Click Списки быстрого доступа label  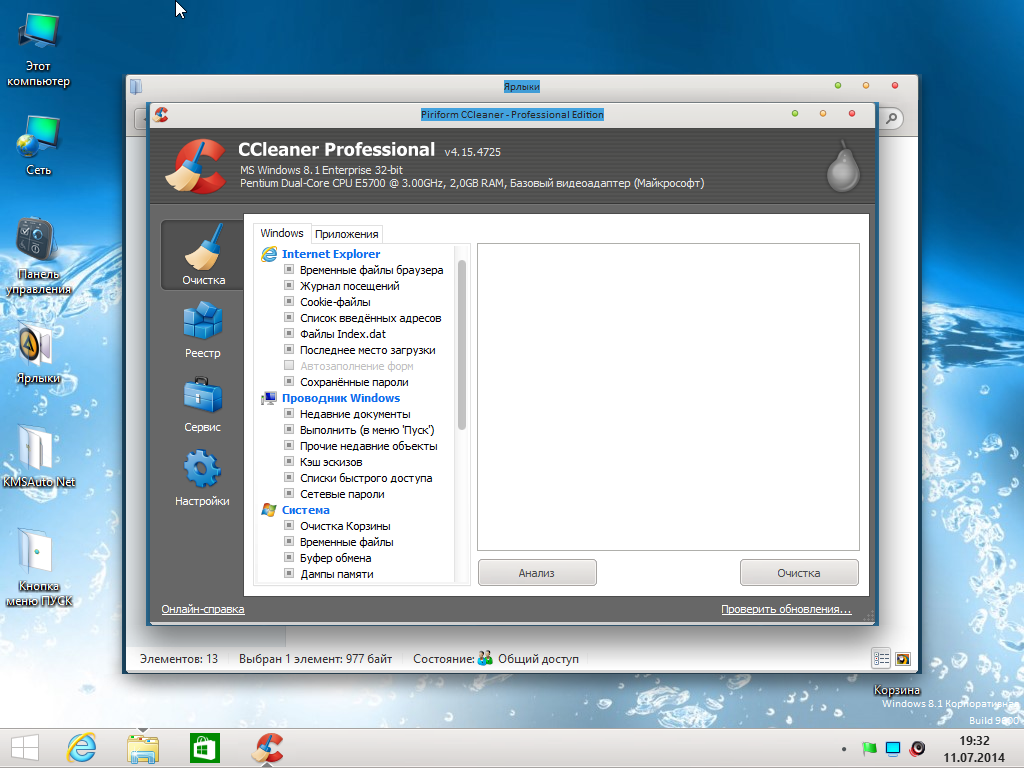pos(366,478)
